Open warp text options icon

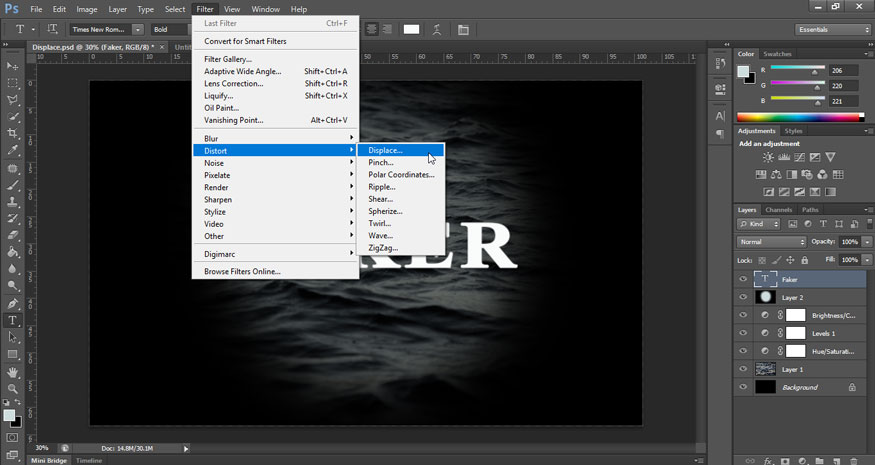(437, 30)
